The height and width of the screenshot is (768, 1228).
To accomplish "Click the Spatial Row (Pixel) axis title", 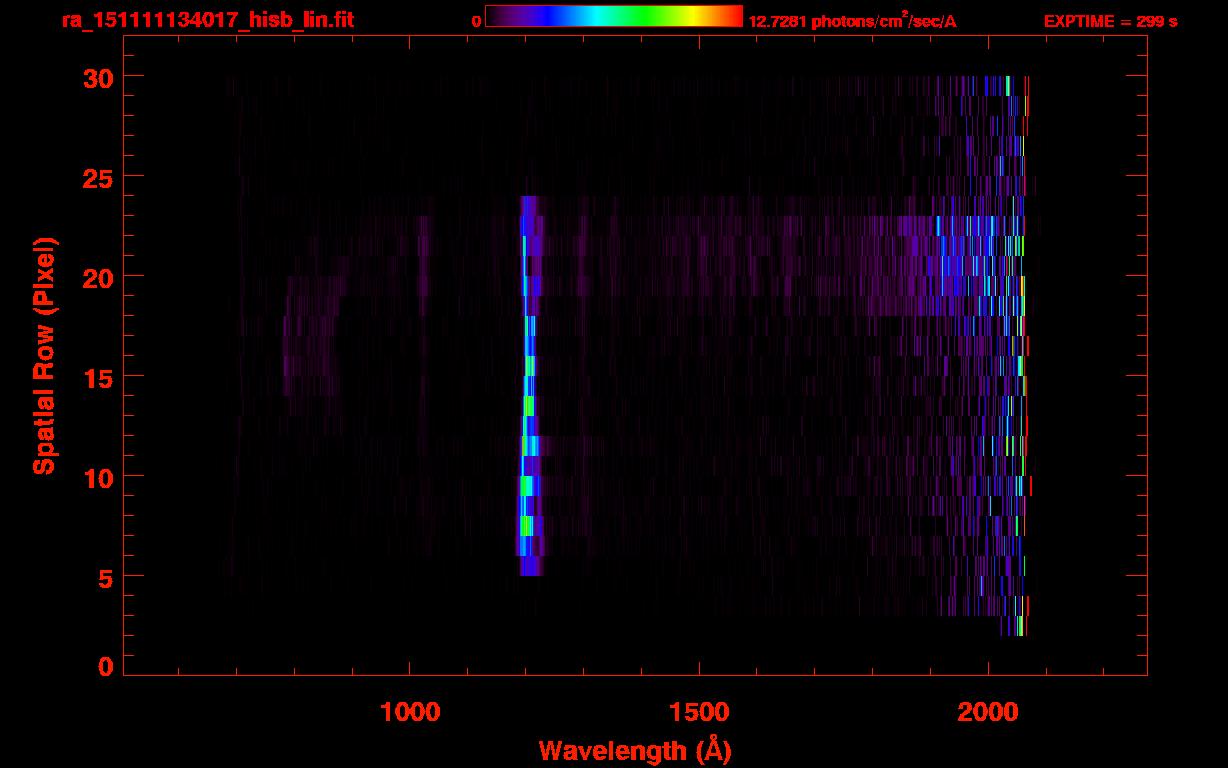I will point(43,356).
